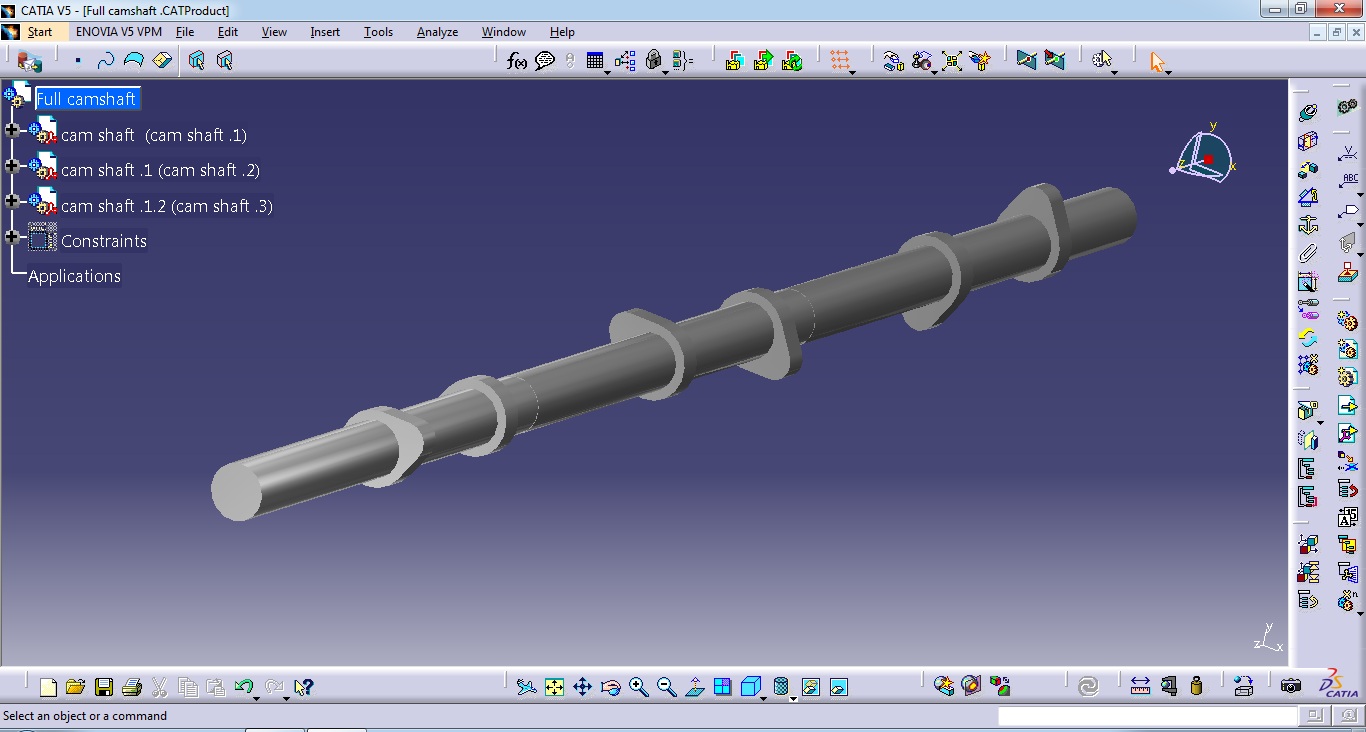Select the Isometric View icon
This screenshot has width=1366, height=732.
[751, 687]
